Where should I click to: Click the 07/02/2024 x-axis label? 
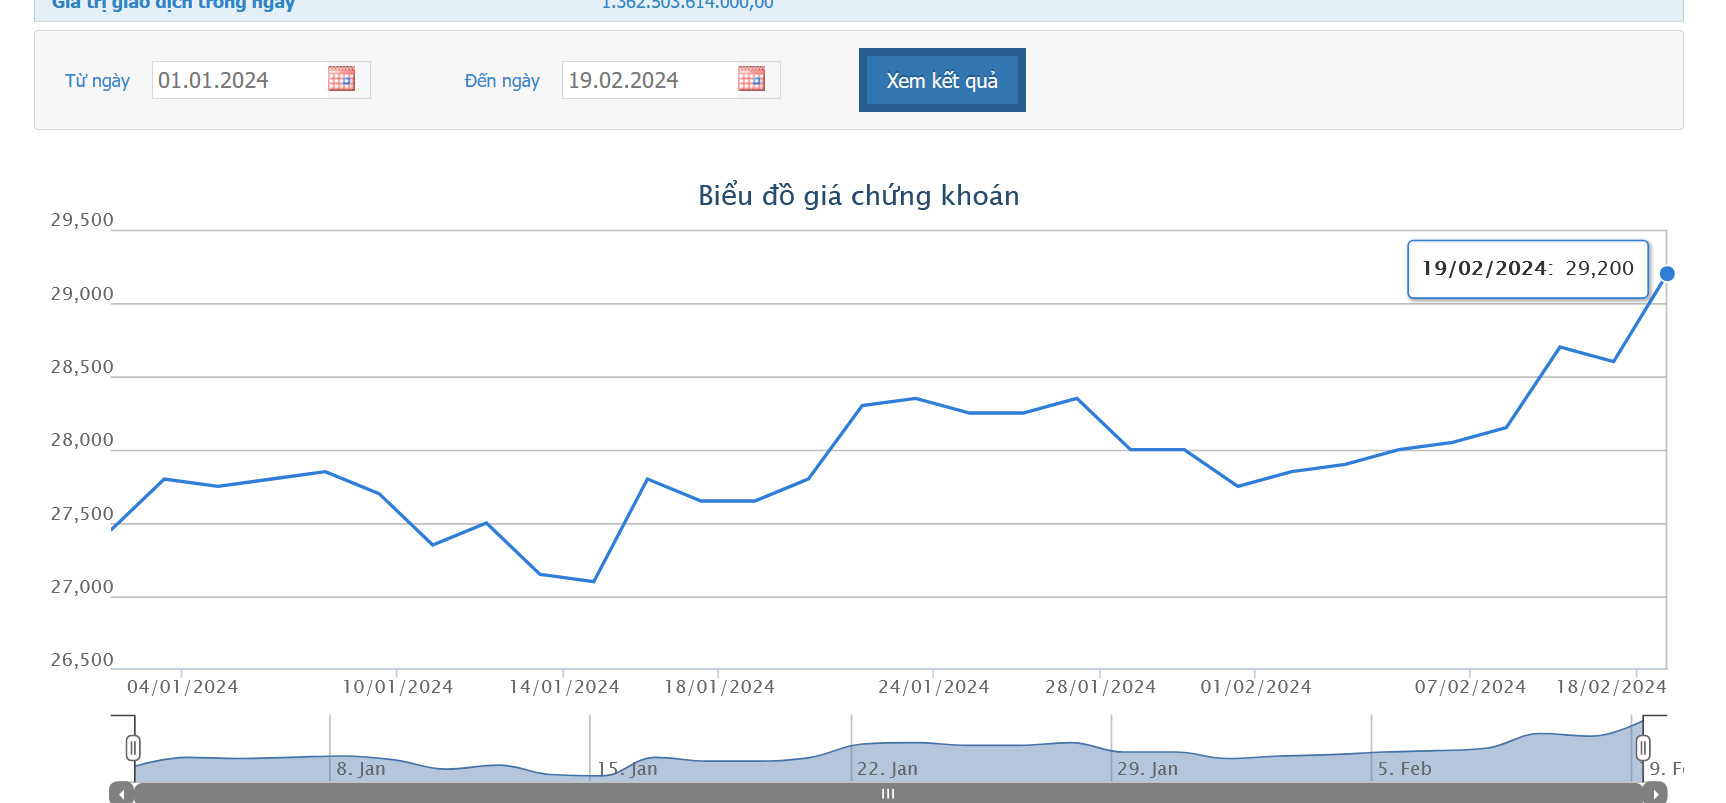[1470, 687]
